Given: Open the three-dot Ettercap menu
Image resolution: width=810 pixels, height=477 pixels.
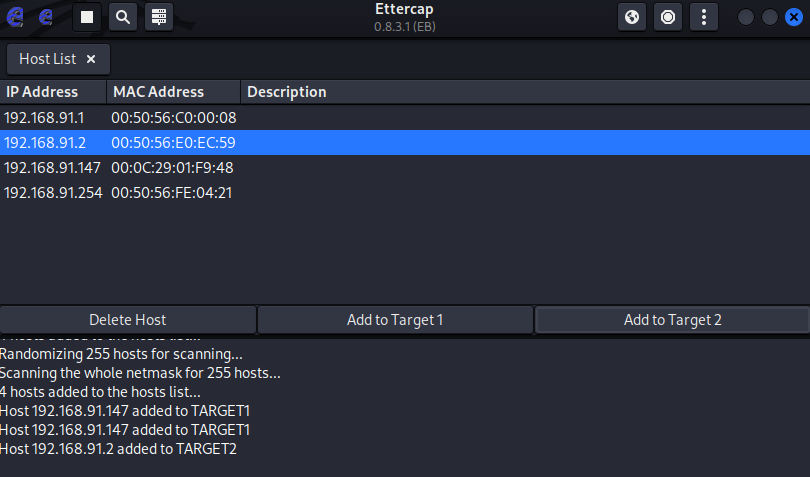Looking at the screenshot, I should [704, 17].
